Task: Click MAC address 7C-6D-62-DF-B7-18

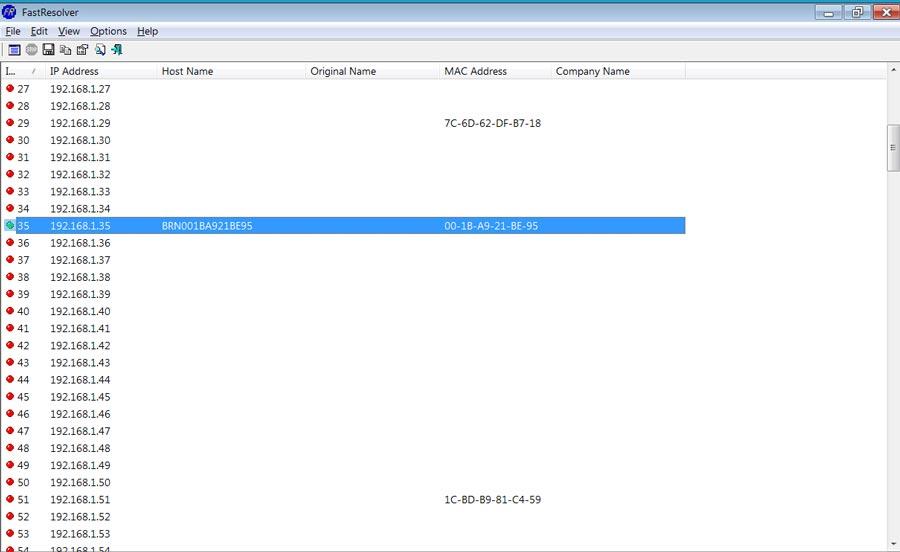Action: click(x=492, y=123)
